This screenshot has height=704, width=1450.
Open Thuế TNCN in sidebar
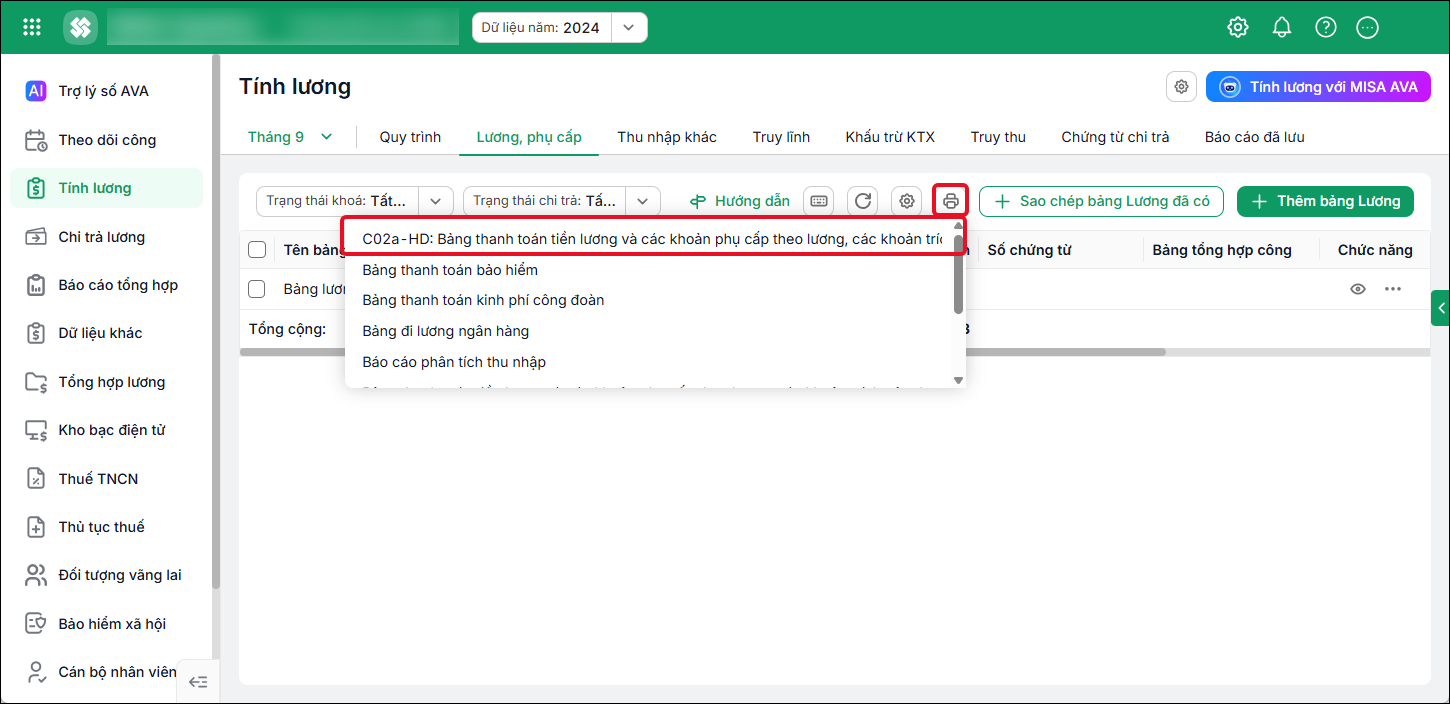[106, 479]
